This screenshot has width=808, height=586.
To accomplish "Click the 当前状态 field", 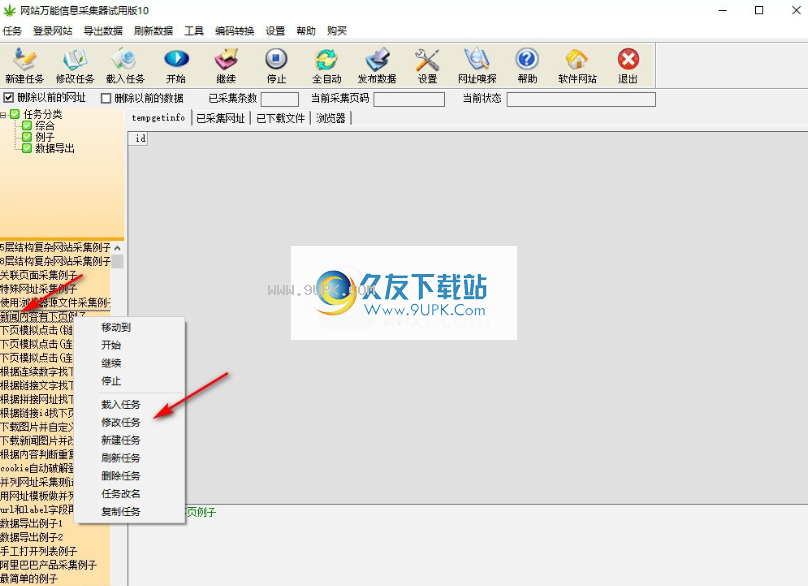I will coord(581,99).
